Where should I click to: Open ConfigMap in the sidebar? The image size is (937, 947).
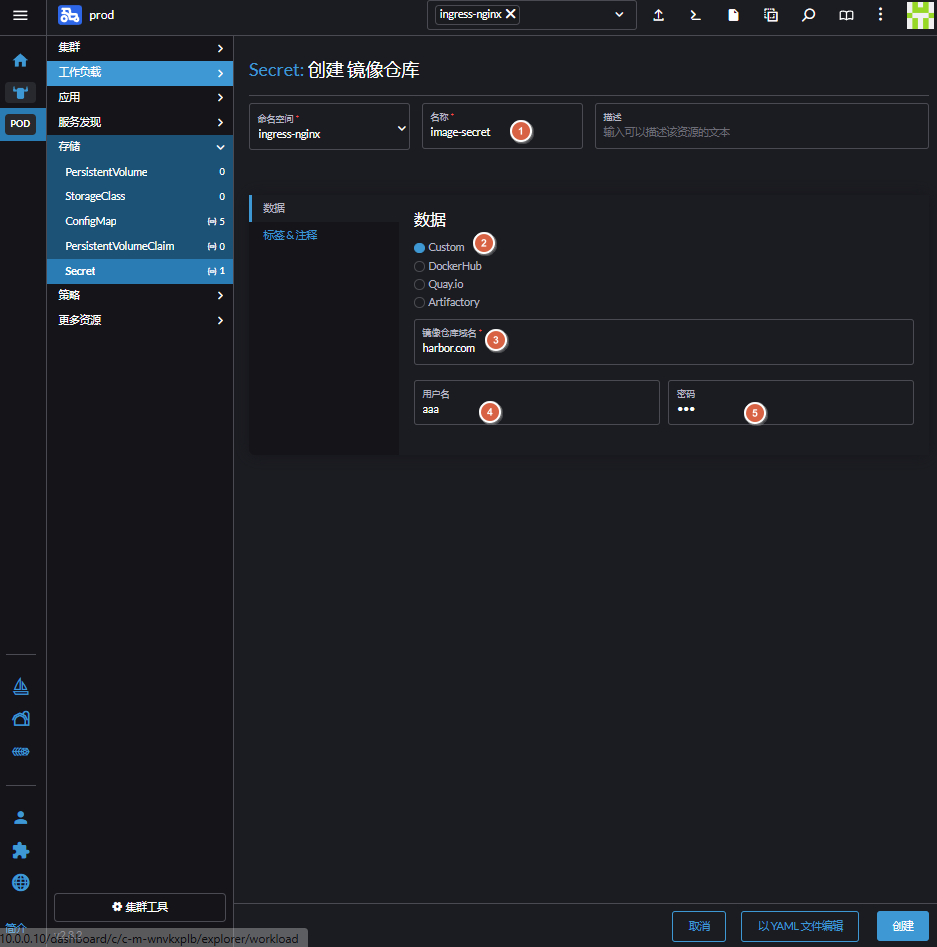(140, 221)
